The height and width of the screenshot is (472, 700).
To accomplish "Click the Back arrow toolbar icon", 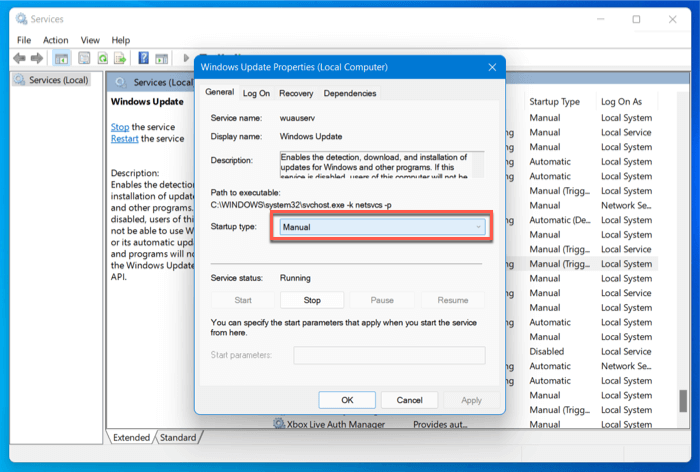I will [x=19, y=58].
